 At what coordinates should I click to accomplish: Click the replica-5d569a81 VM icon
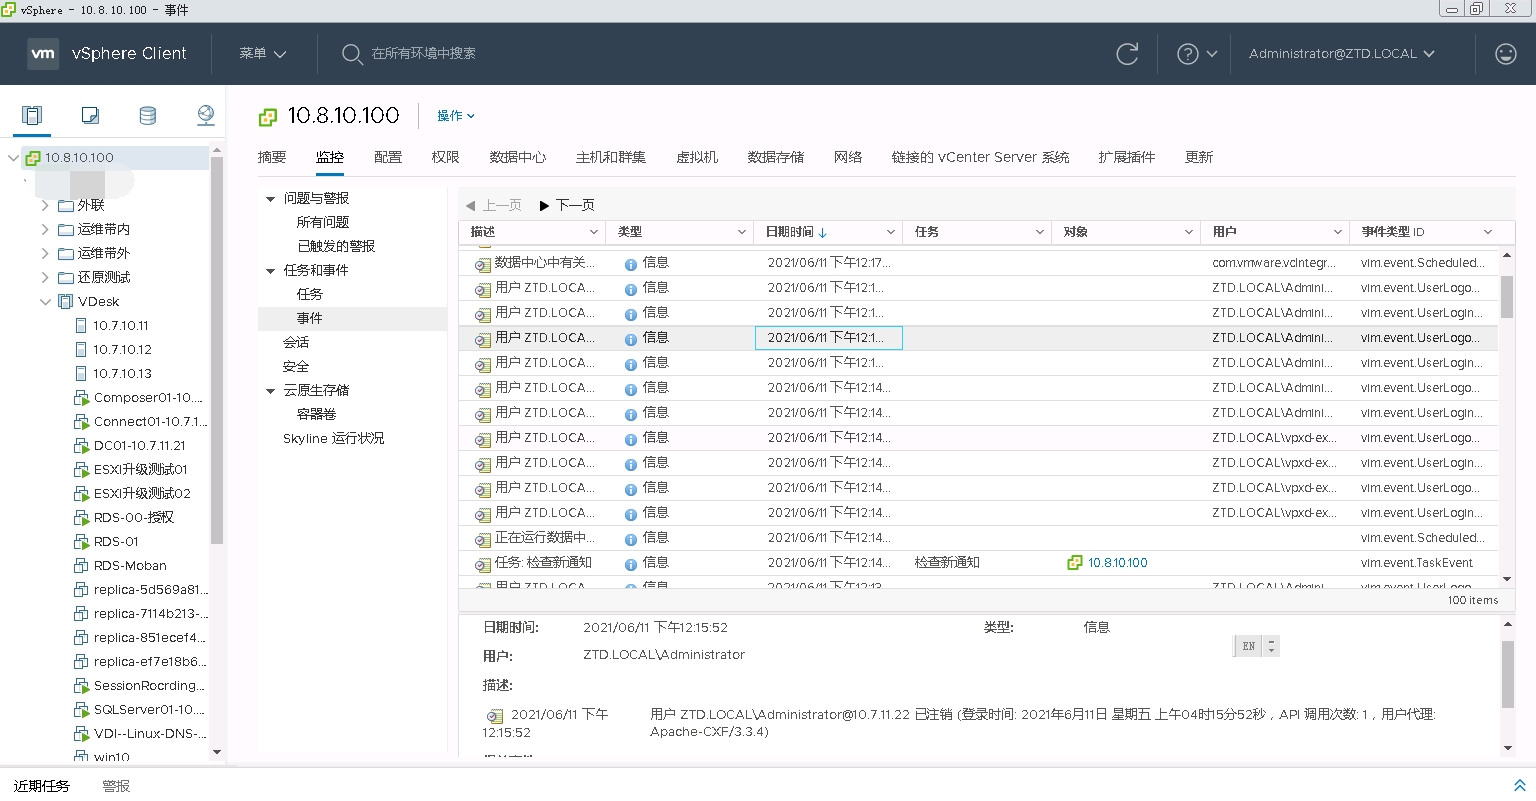82,590
